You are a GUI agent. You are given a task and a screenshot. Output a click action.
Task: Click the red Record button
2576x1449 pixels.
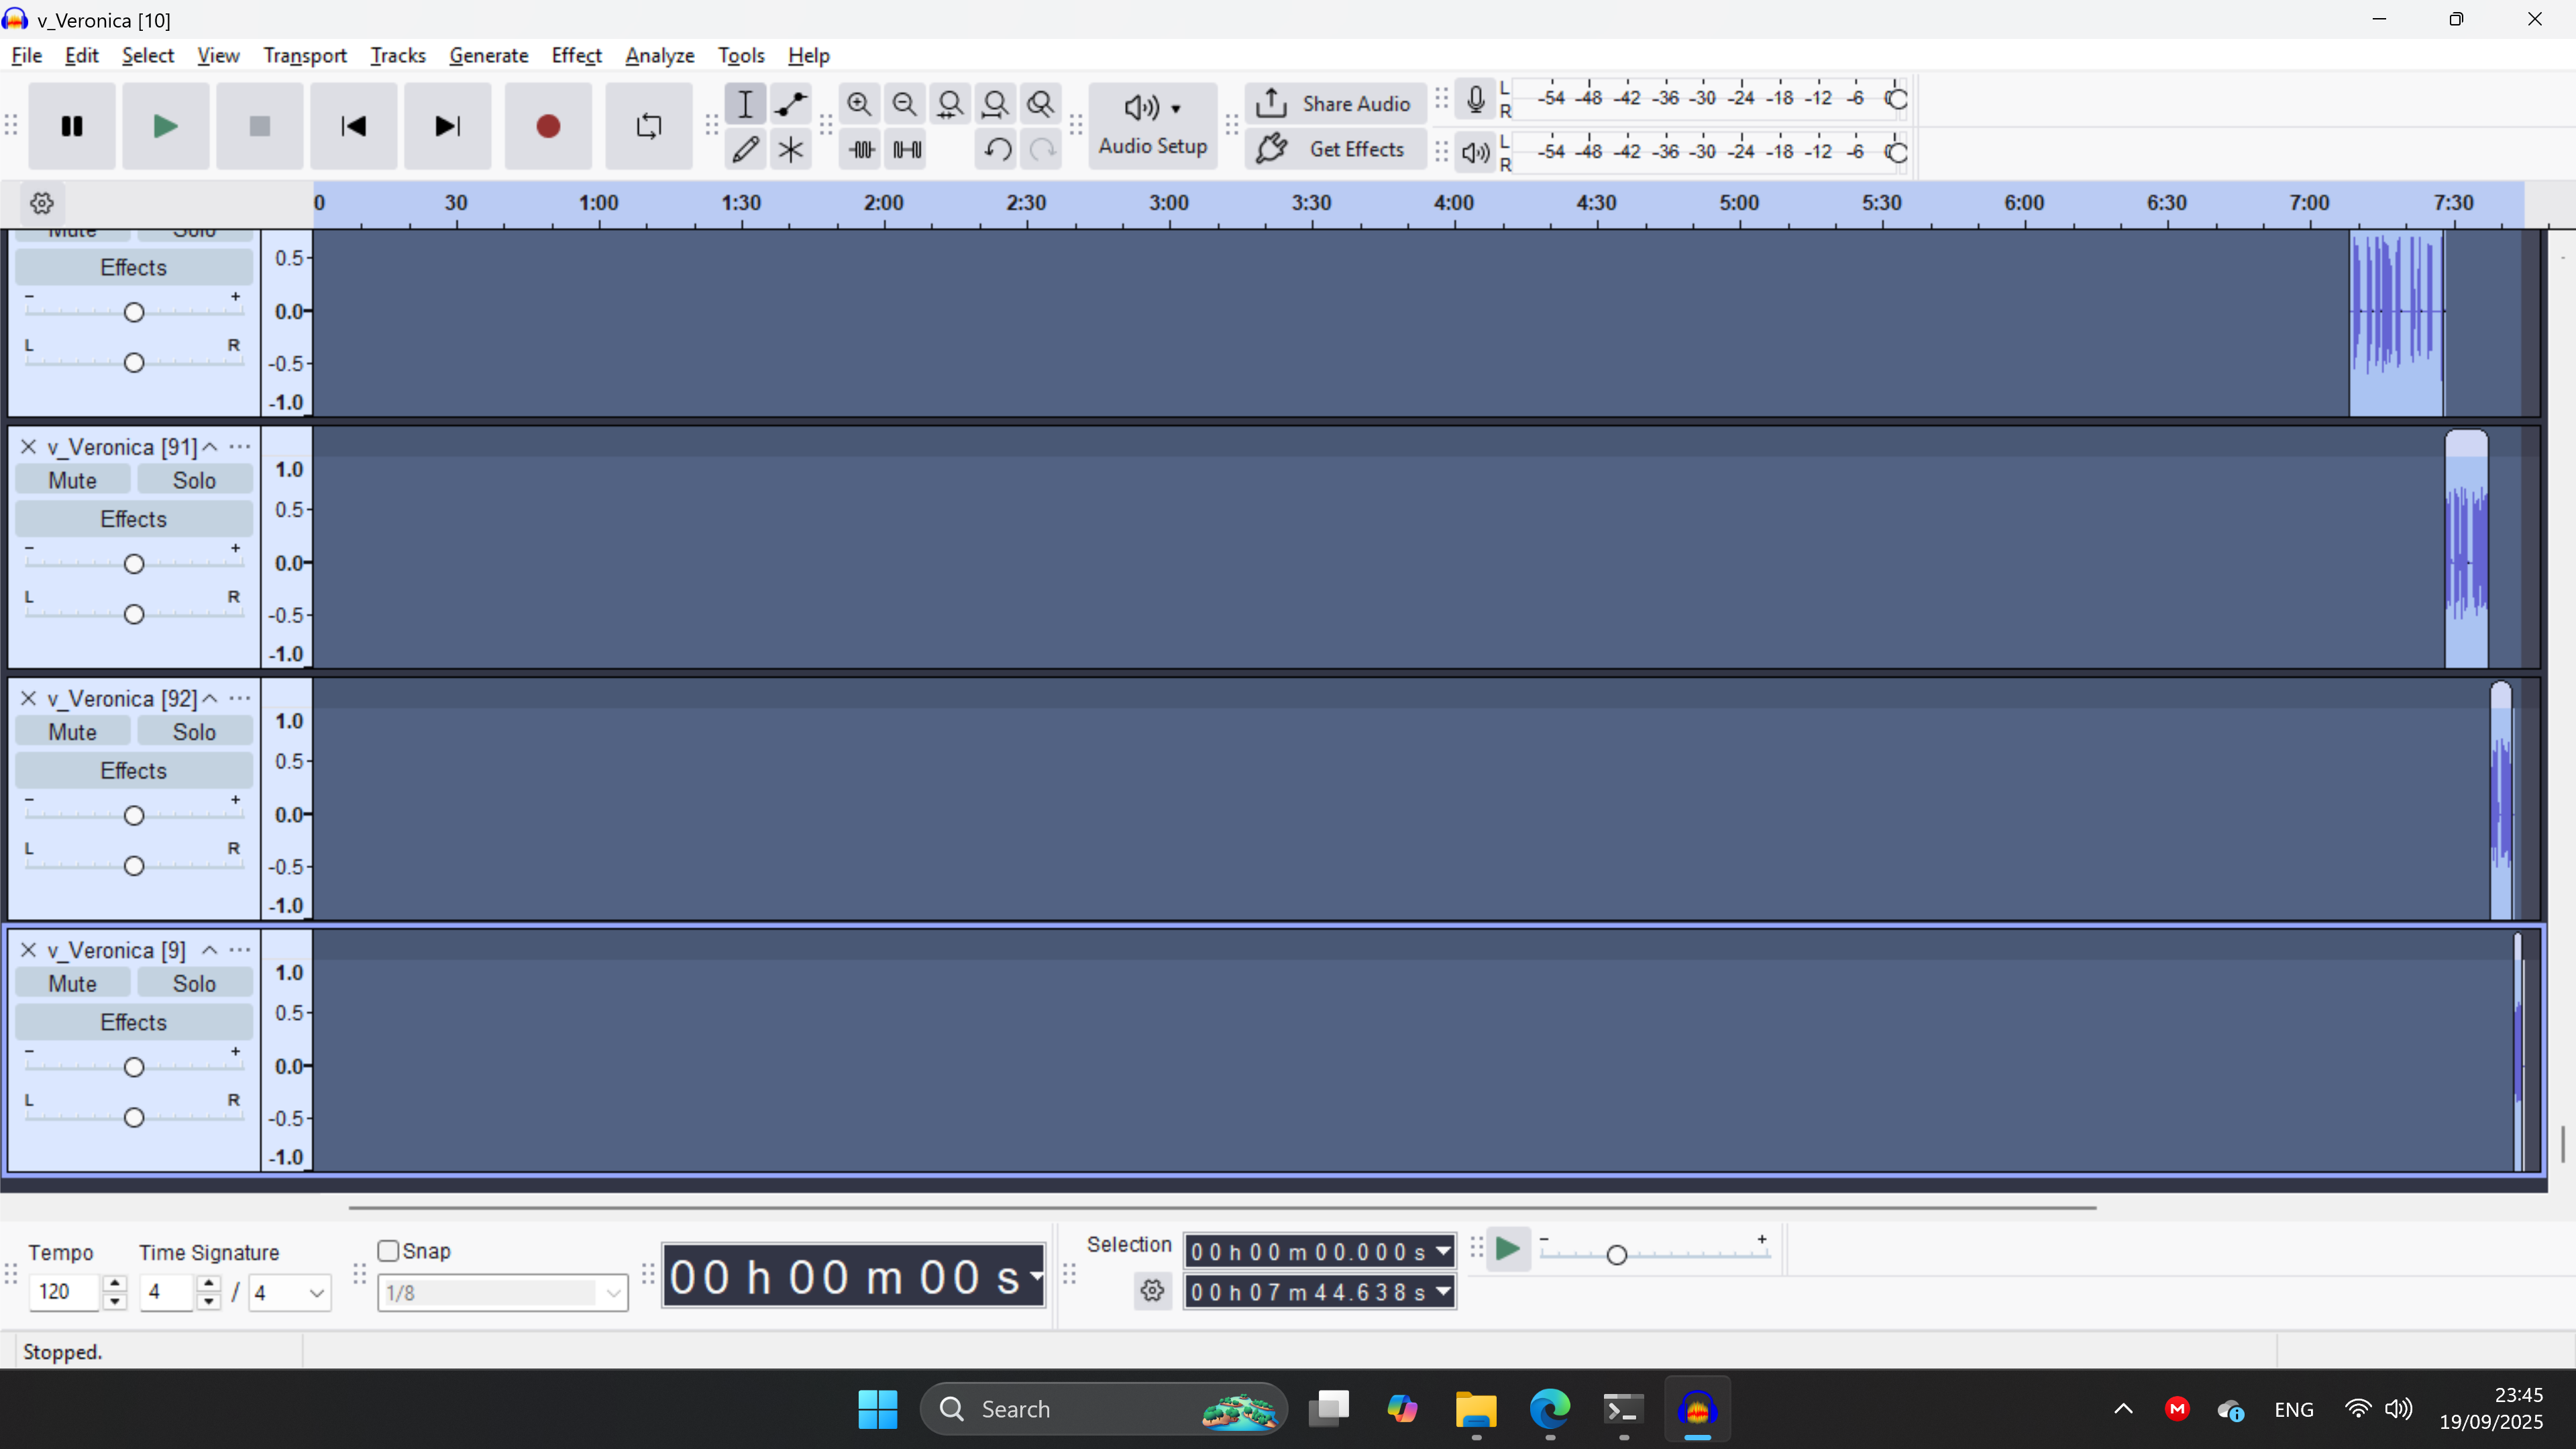547,126
